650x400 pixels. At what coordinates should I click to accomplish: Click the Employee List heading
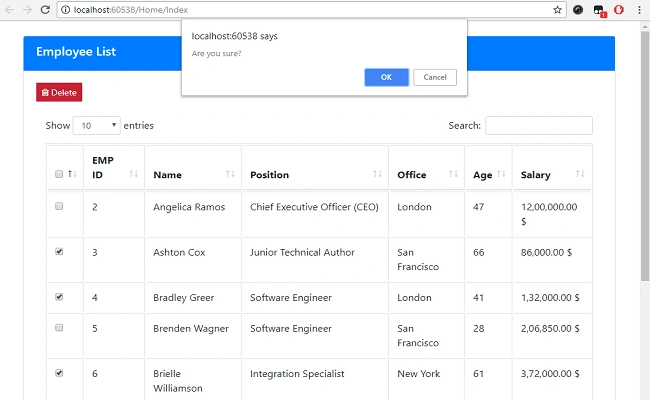tap(76, 52)
